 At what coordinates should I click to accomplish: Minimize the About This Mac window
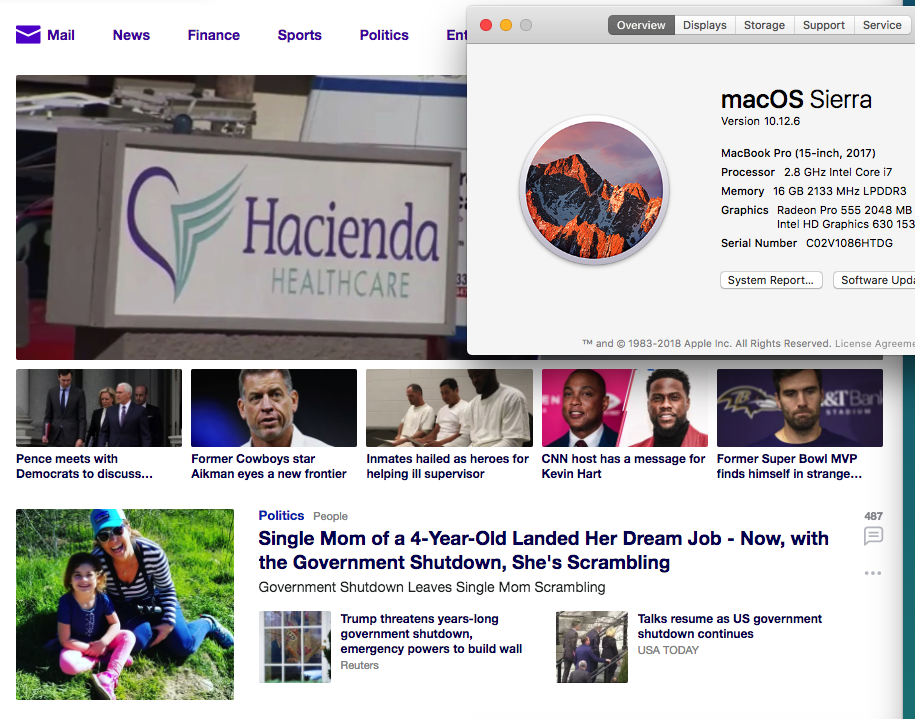coord(506,25)
